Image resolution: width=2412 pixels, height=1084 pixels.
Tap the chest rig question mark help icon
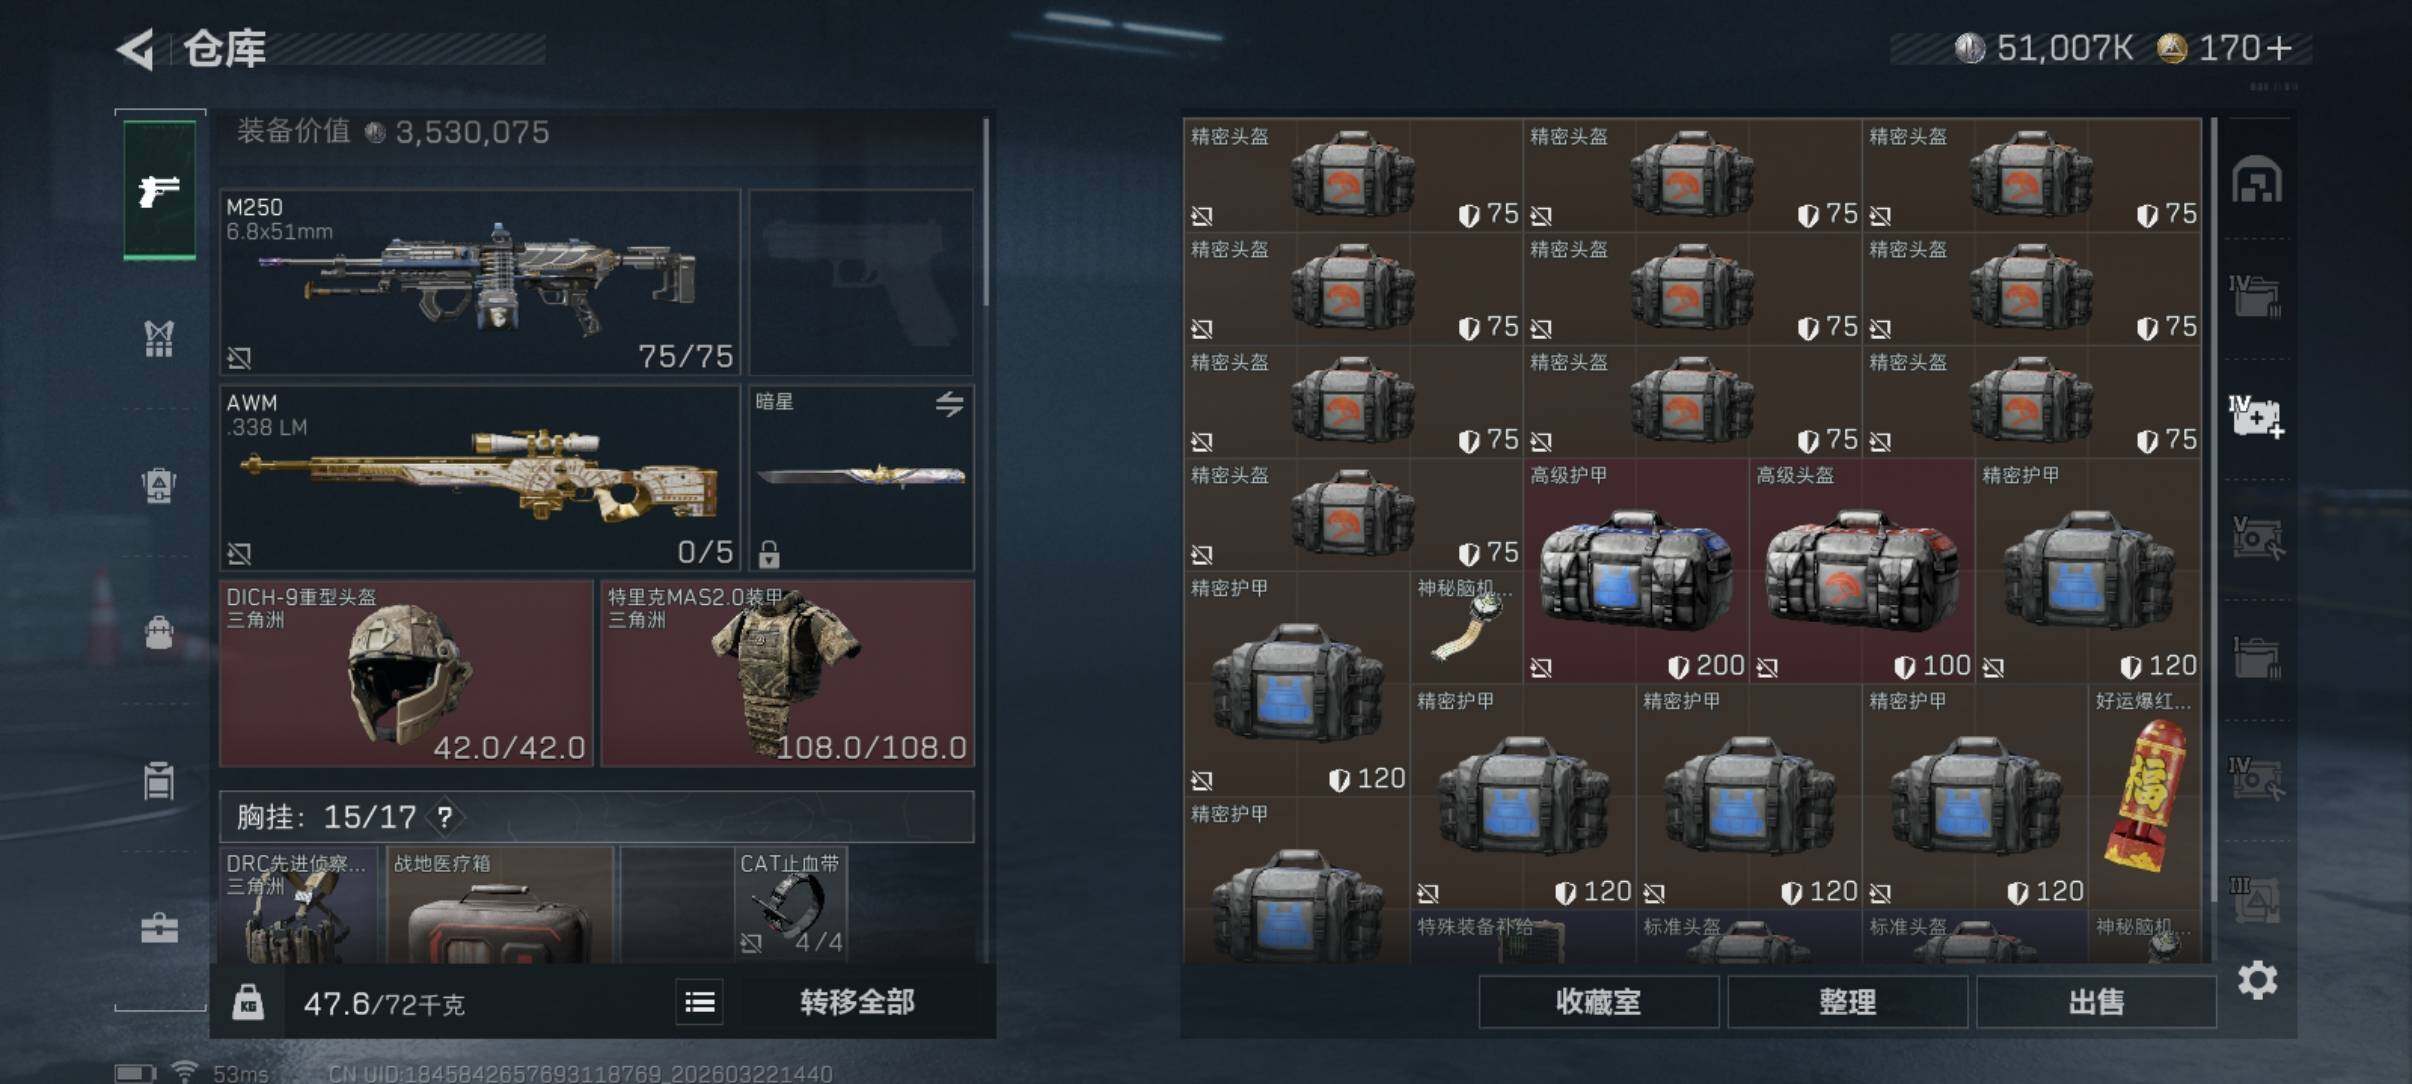444,818
